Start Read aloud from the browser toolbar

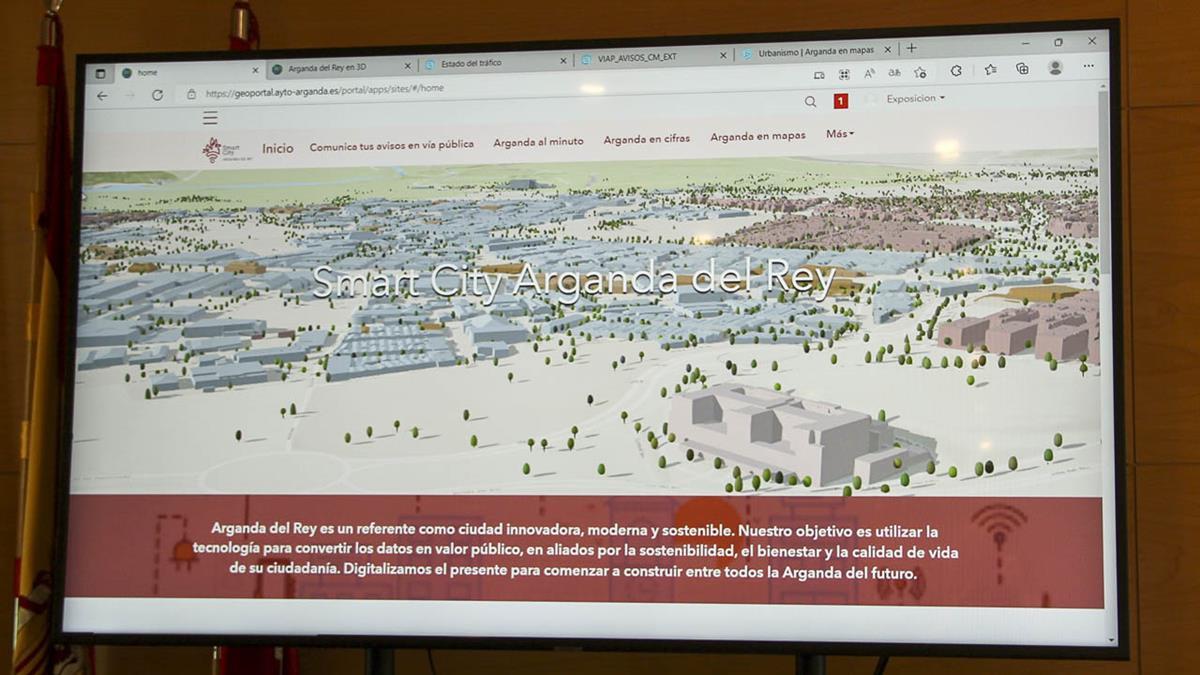pyautogui.click(x=870, y=72)
